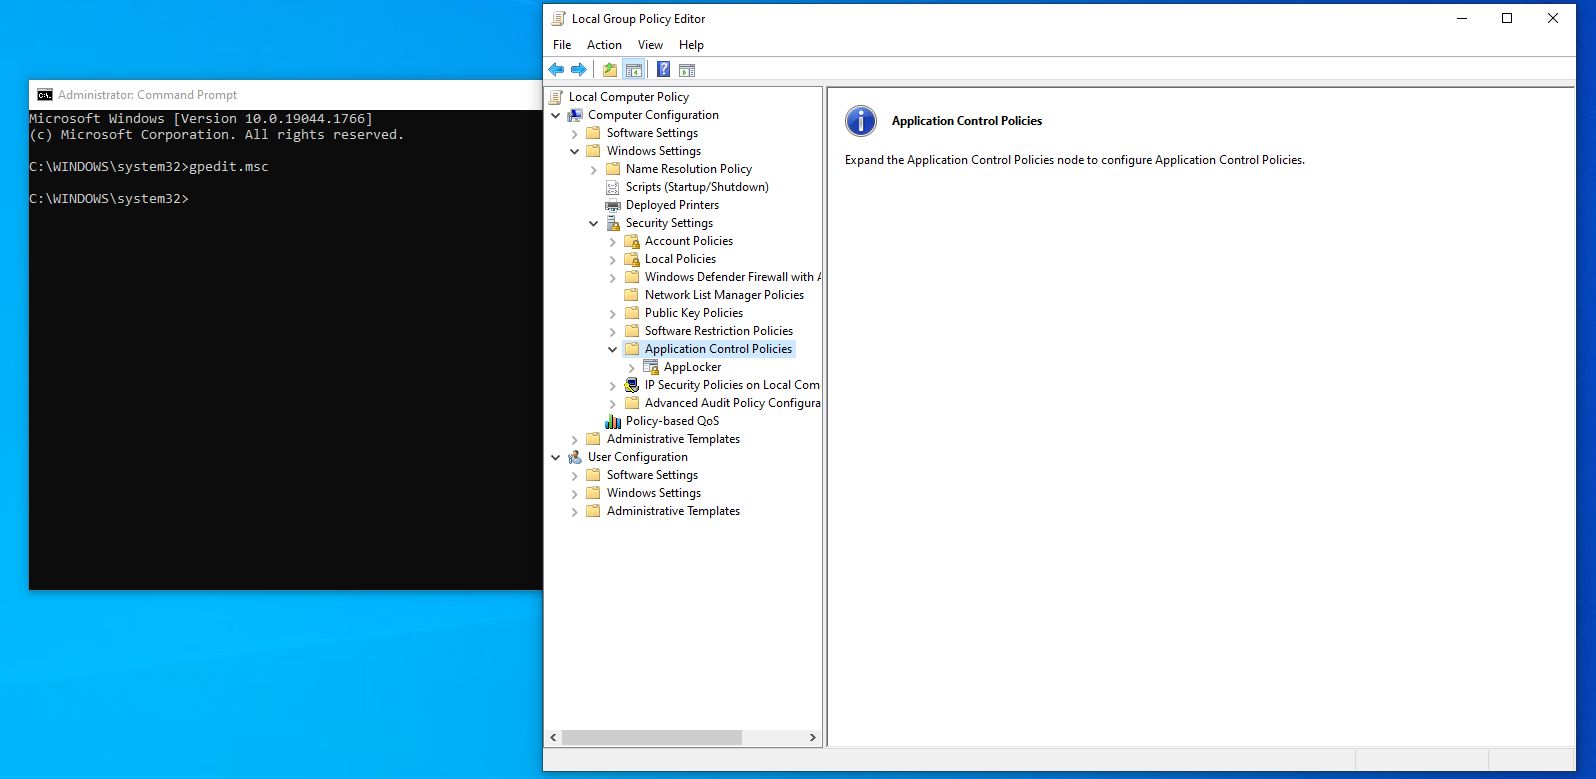Select IP Security Policies on Local Computer
Image resolution: width=1596 pixels, height=779 pixels.
[731, 385]
